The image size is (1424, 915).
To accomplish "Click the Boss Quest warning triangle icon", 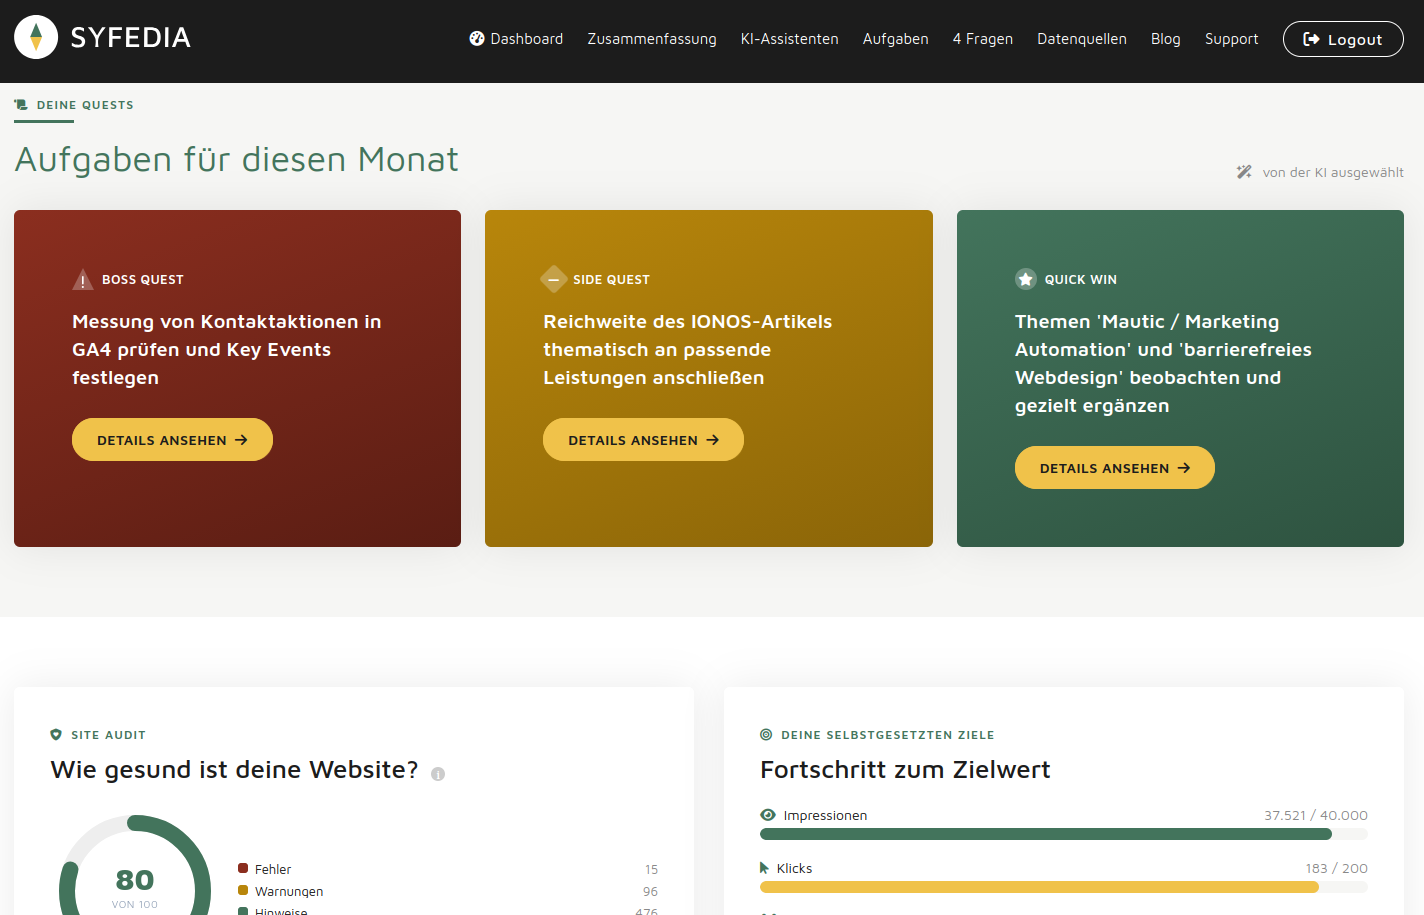I will click(x=83, y=279).
